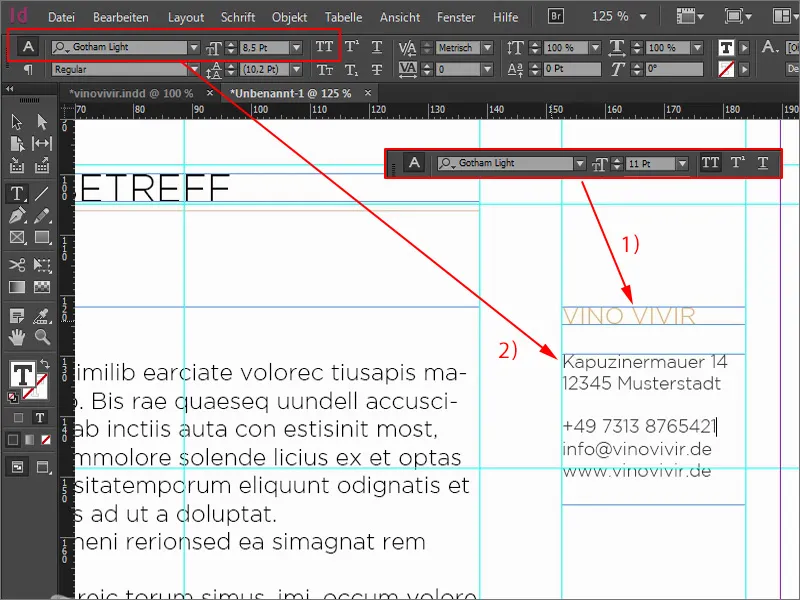
Task: Open the Fenster menu
Action: [x=456, y=17]
